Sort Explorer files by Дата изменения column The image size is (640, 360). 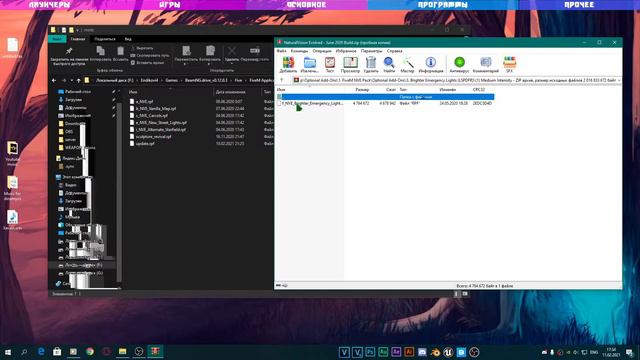230,92
